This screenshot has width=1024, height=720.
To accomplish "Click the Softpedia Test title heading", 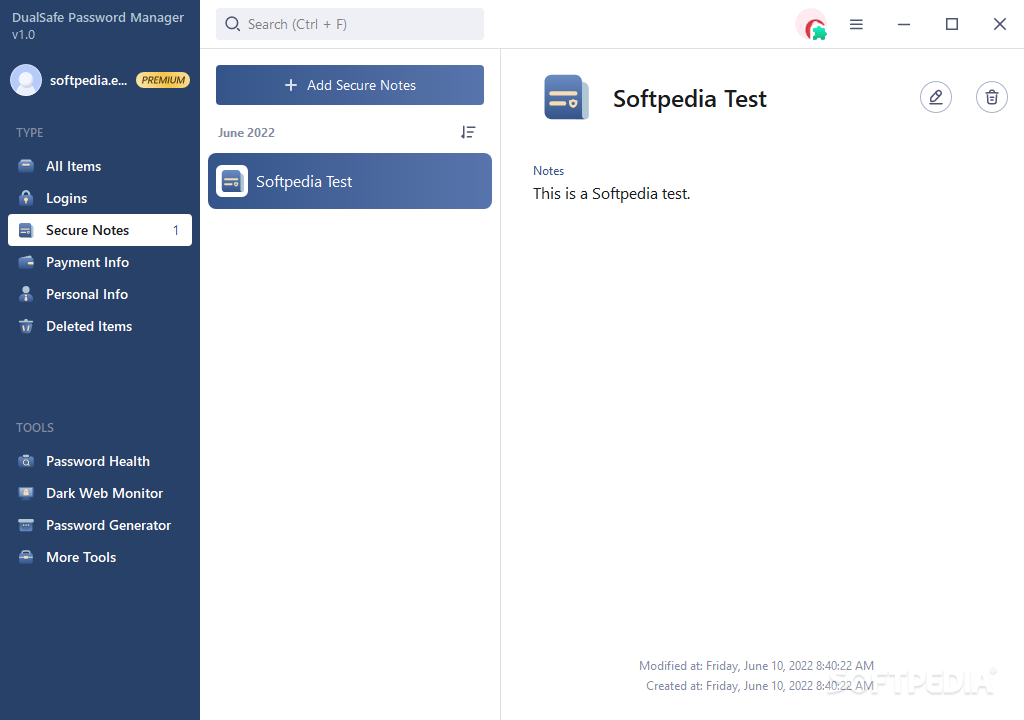I will pyautogui.click(x=690, y=99).
